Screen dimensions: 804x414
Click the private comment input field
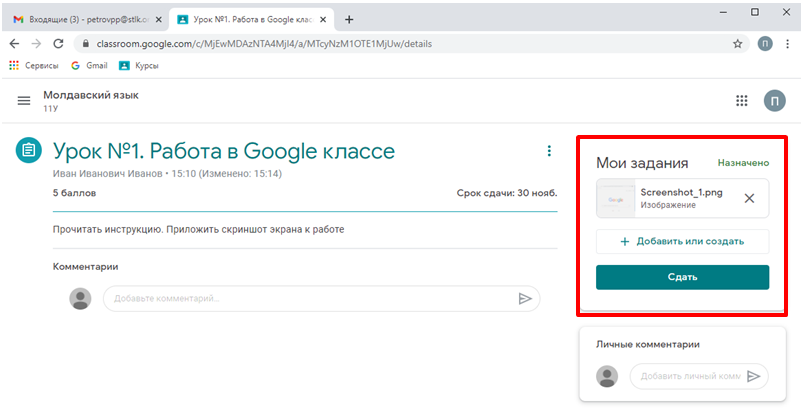coord(688,376)
